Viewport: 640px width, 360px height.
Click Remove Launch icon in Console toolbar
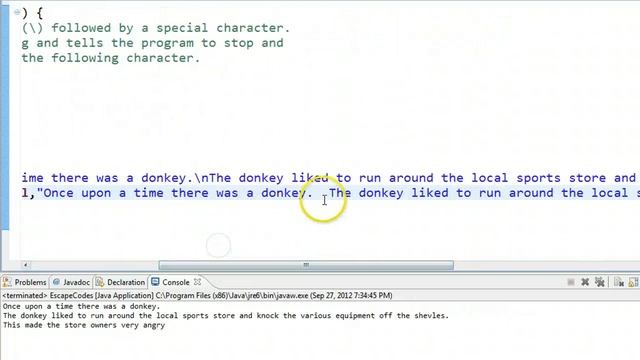(585, 282)
